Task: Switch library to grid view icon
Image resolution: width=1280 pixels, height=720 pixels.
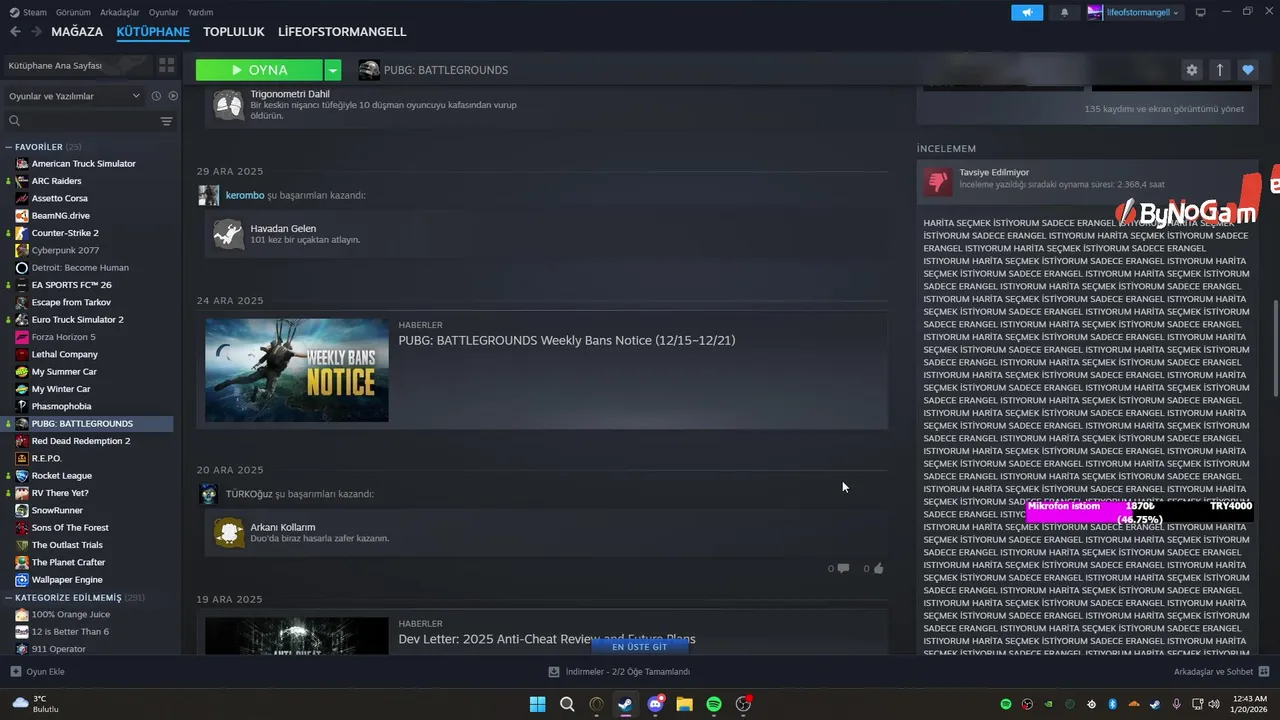Action: (x=166, y=65)
